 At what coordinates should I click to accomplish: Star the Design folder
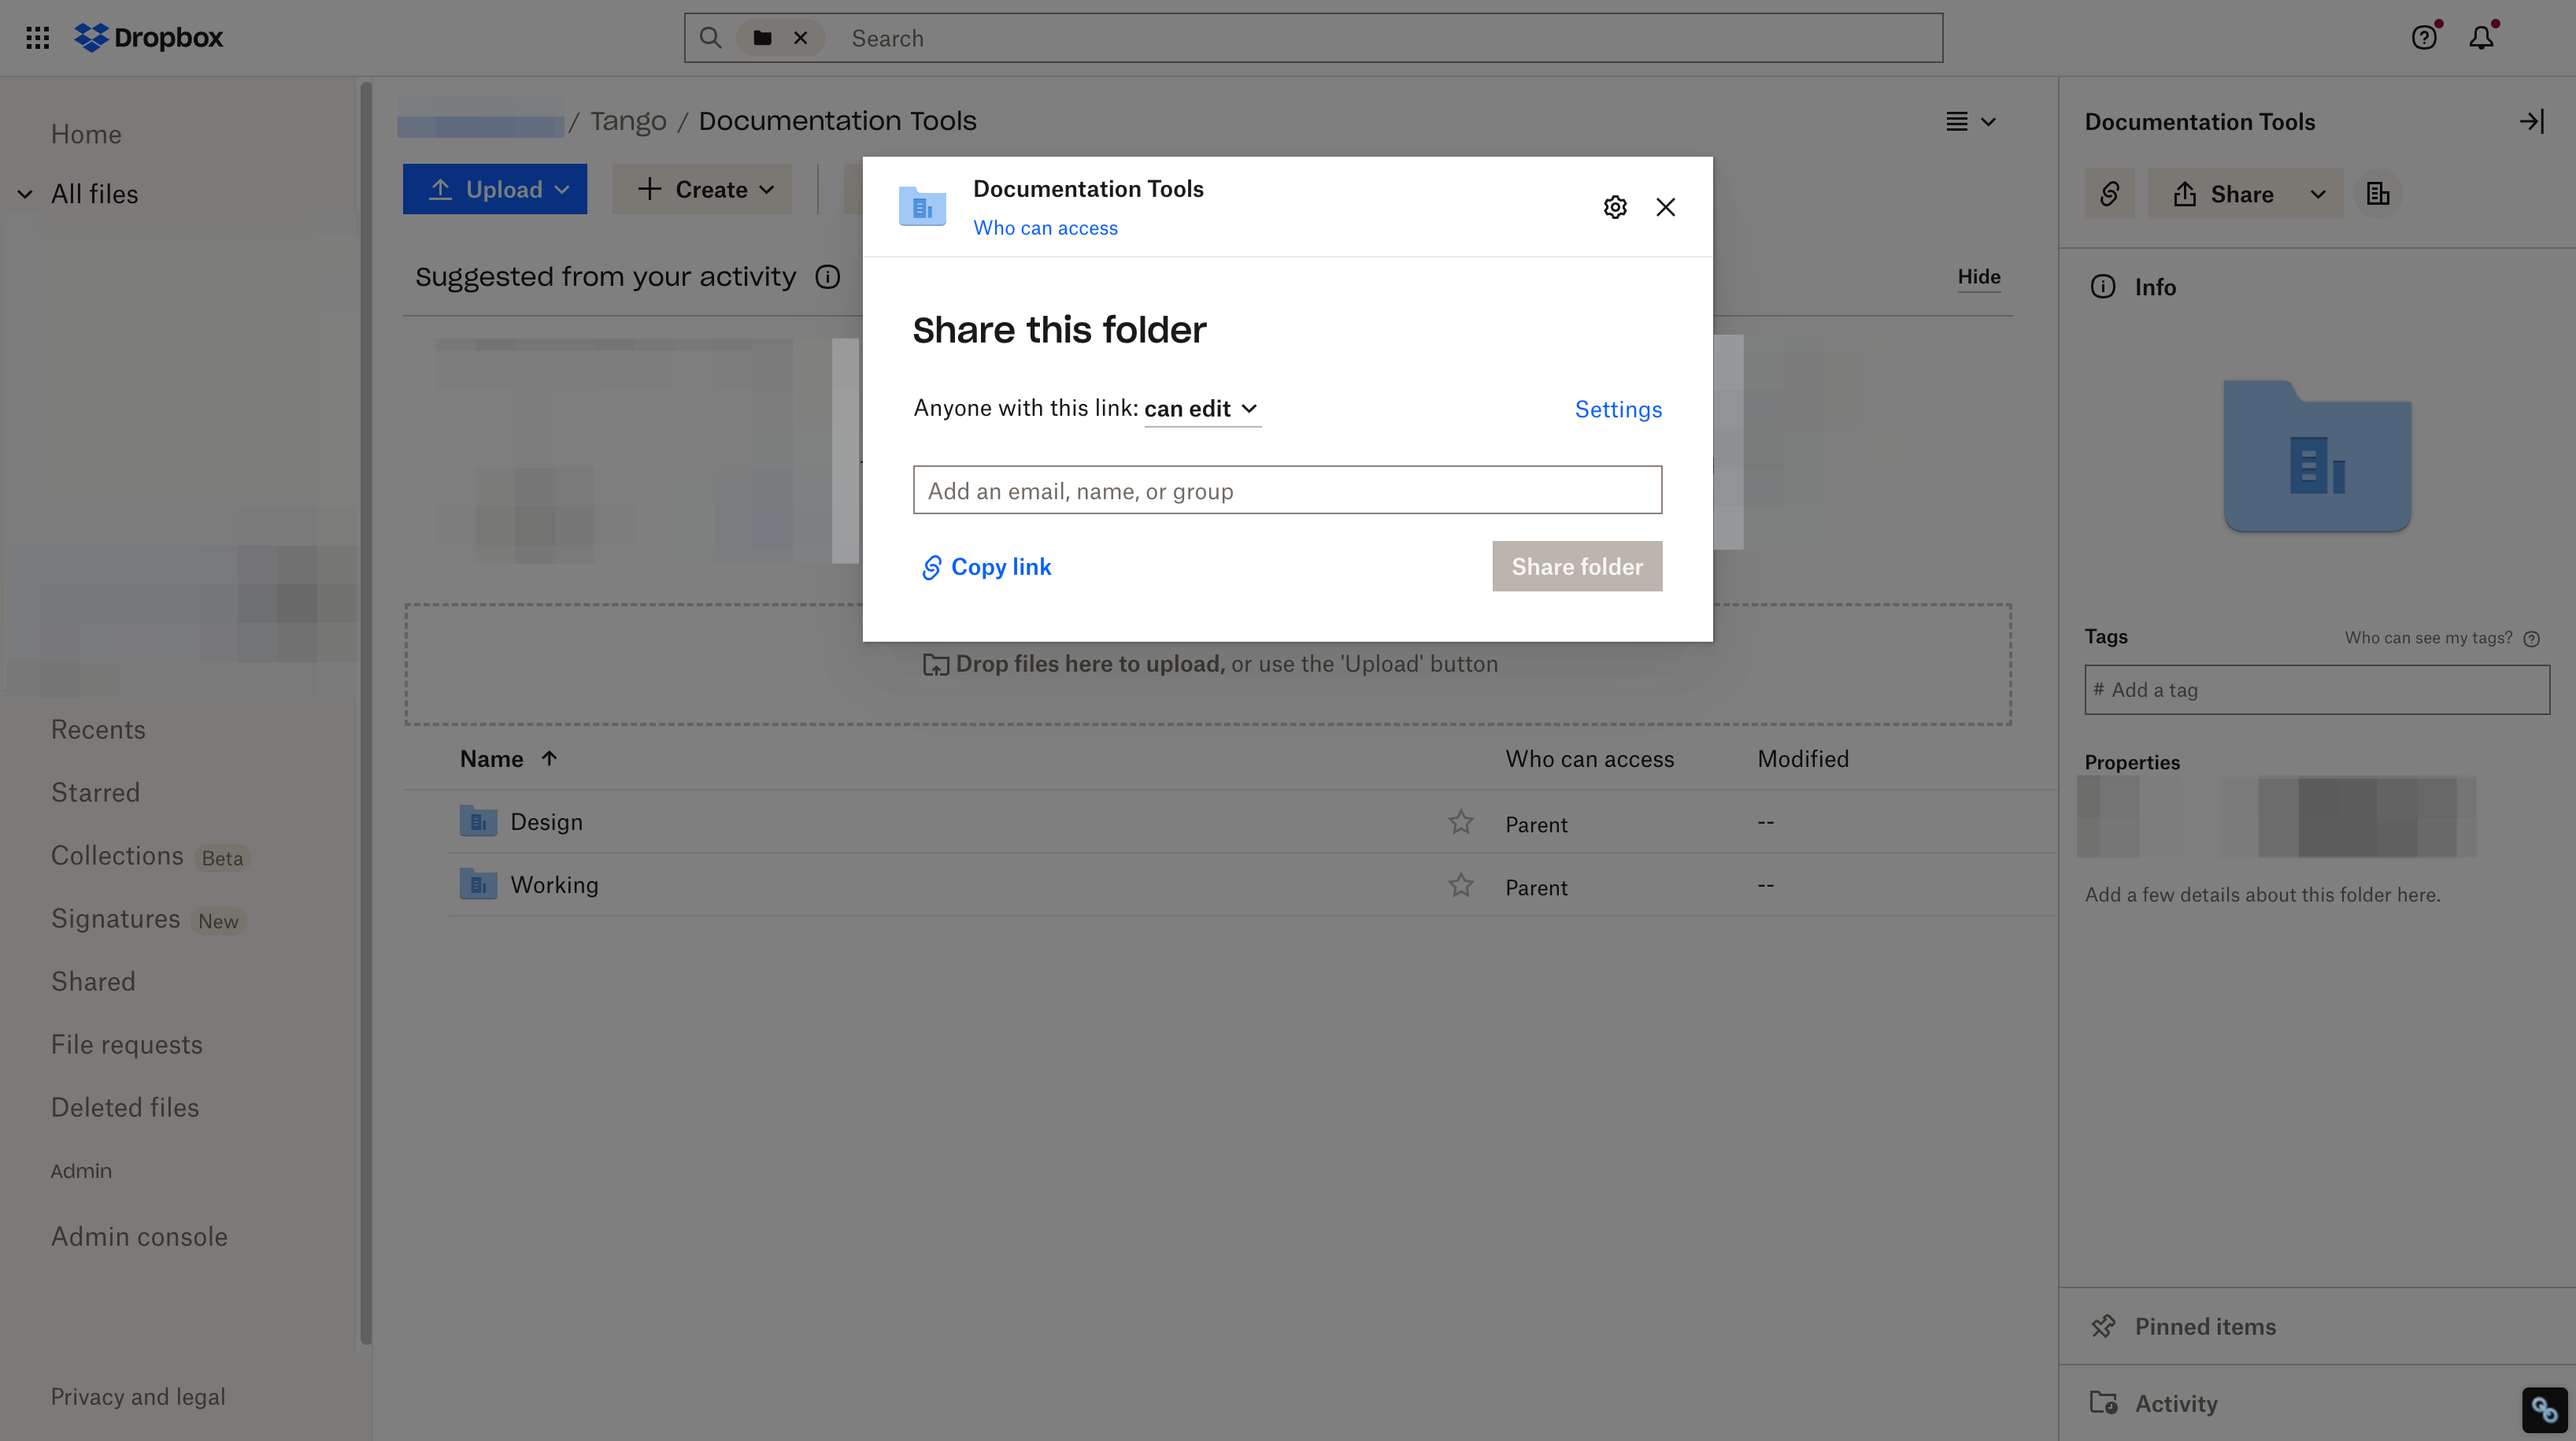(x=1460, y=822)
